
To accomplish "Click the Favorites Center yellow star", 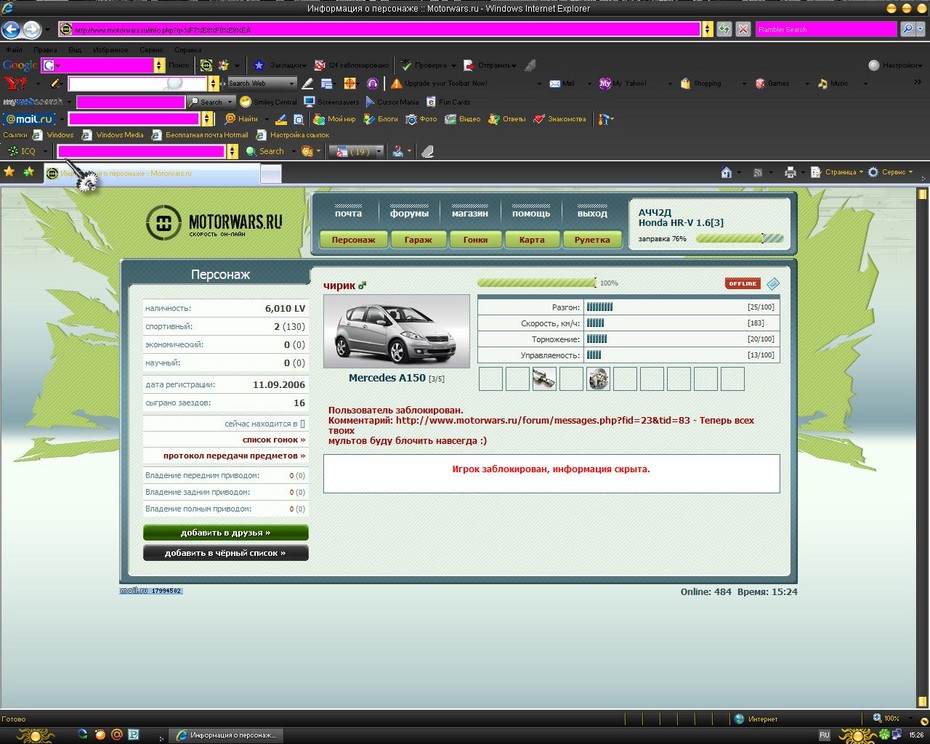I will 9,172.
